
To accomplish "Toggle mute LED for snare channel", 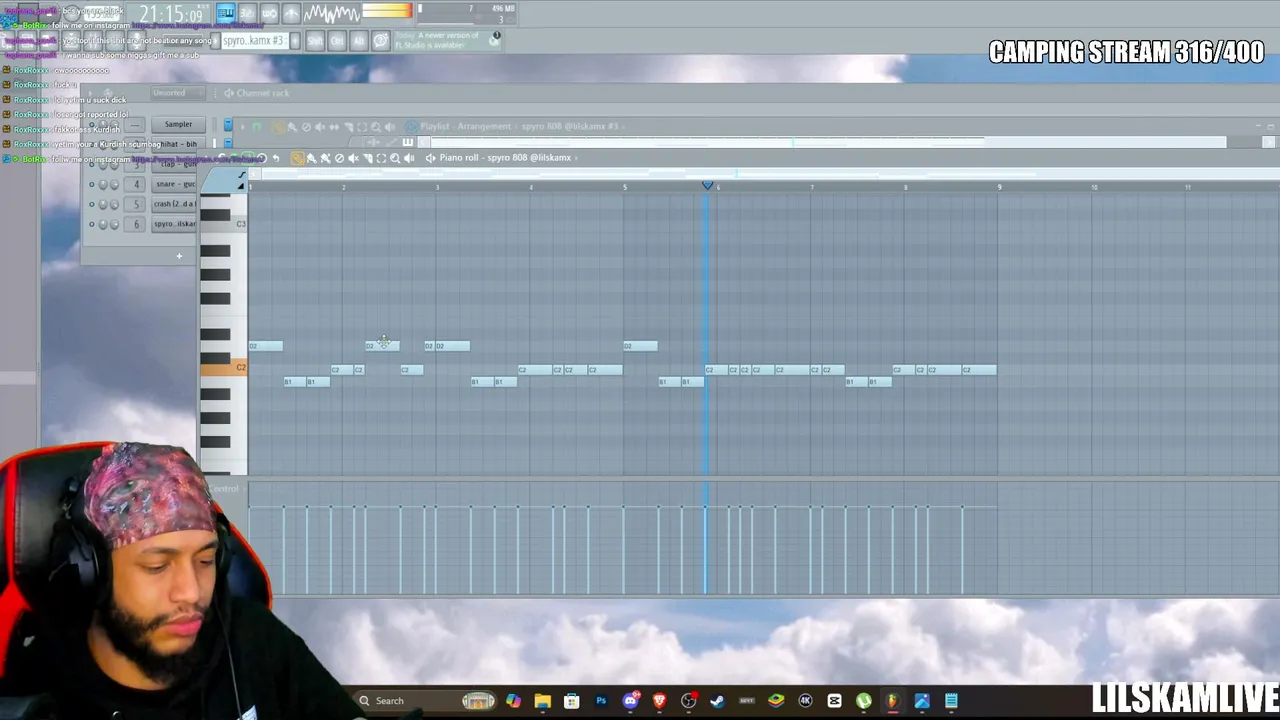I will click(92, 184).
